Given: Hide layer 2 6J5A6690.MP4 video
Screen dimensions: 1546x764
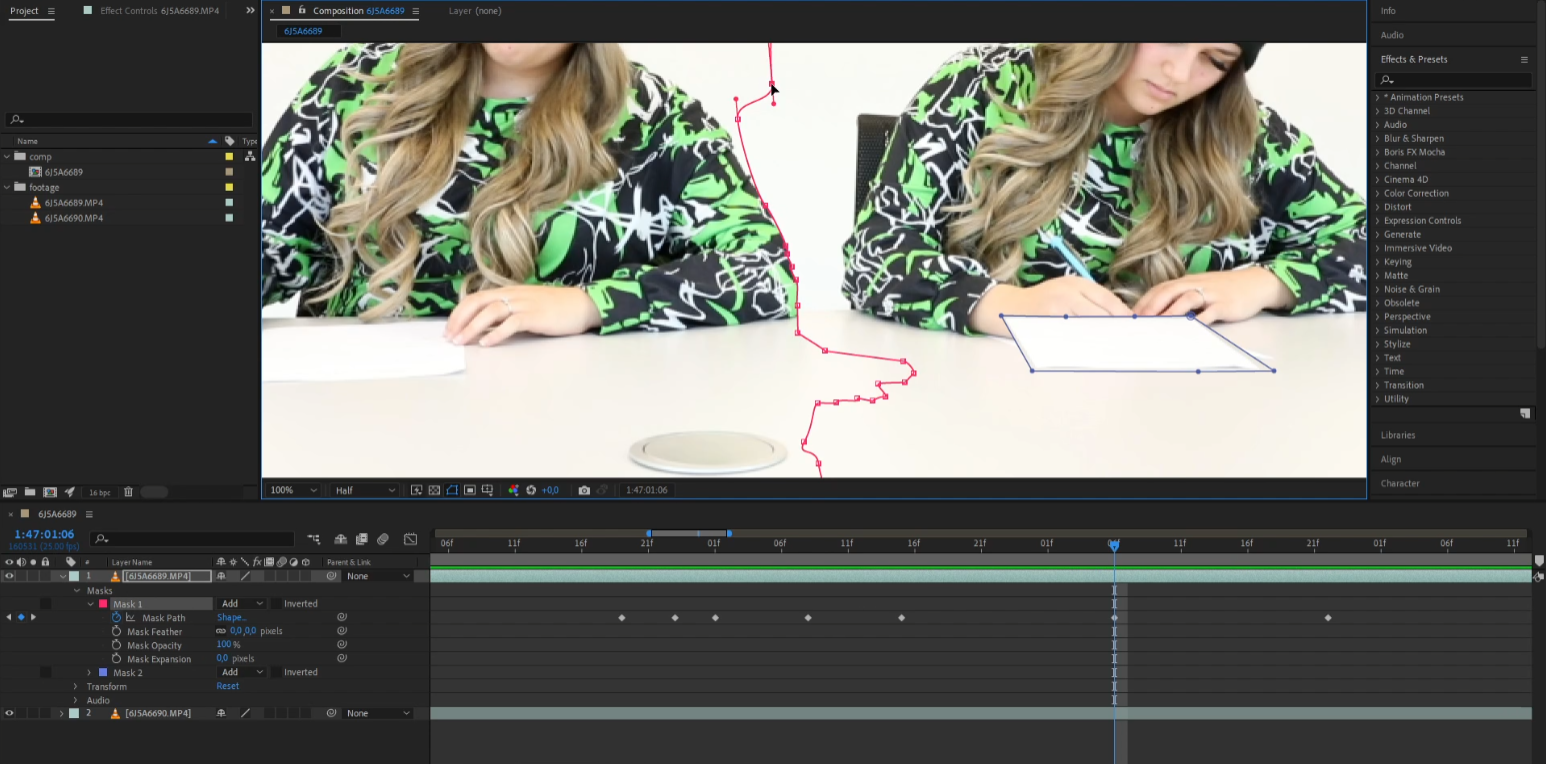Looking at the screenshot, I should coord(9,713).
